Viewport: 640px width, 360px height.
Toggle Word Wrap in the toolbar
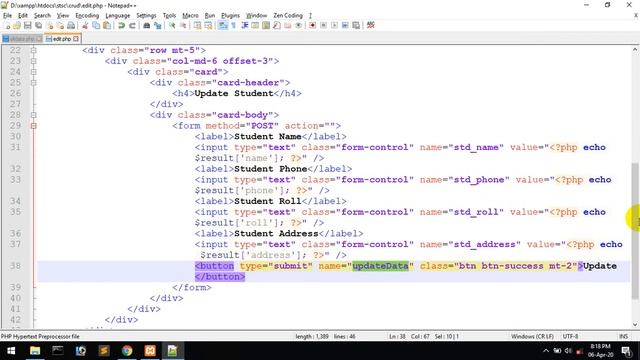[223, 25]
